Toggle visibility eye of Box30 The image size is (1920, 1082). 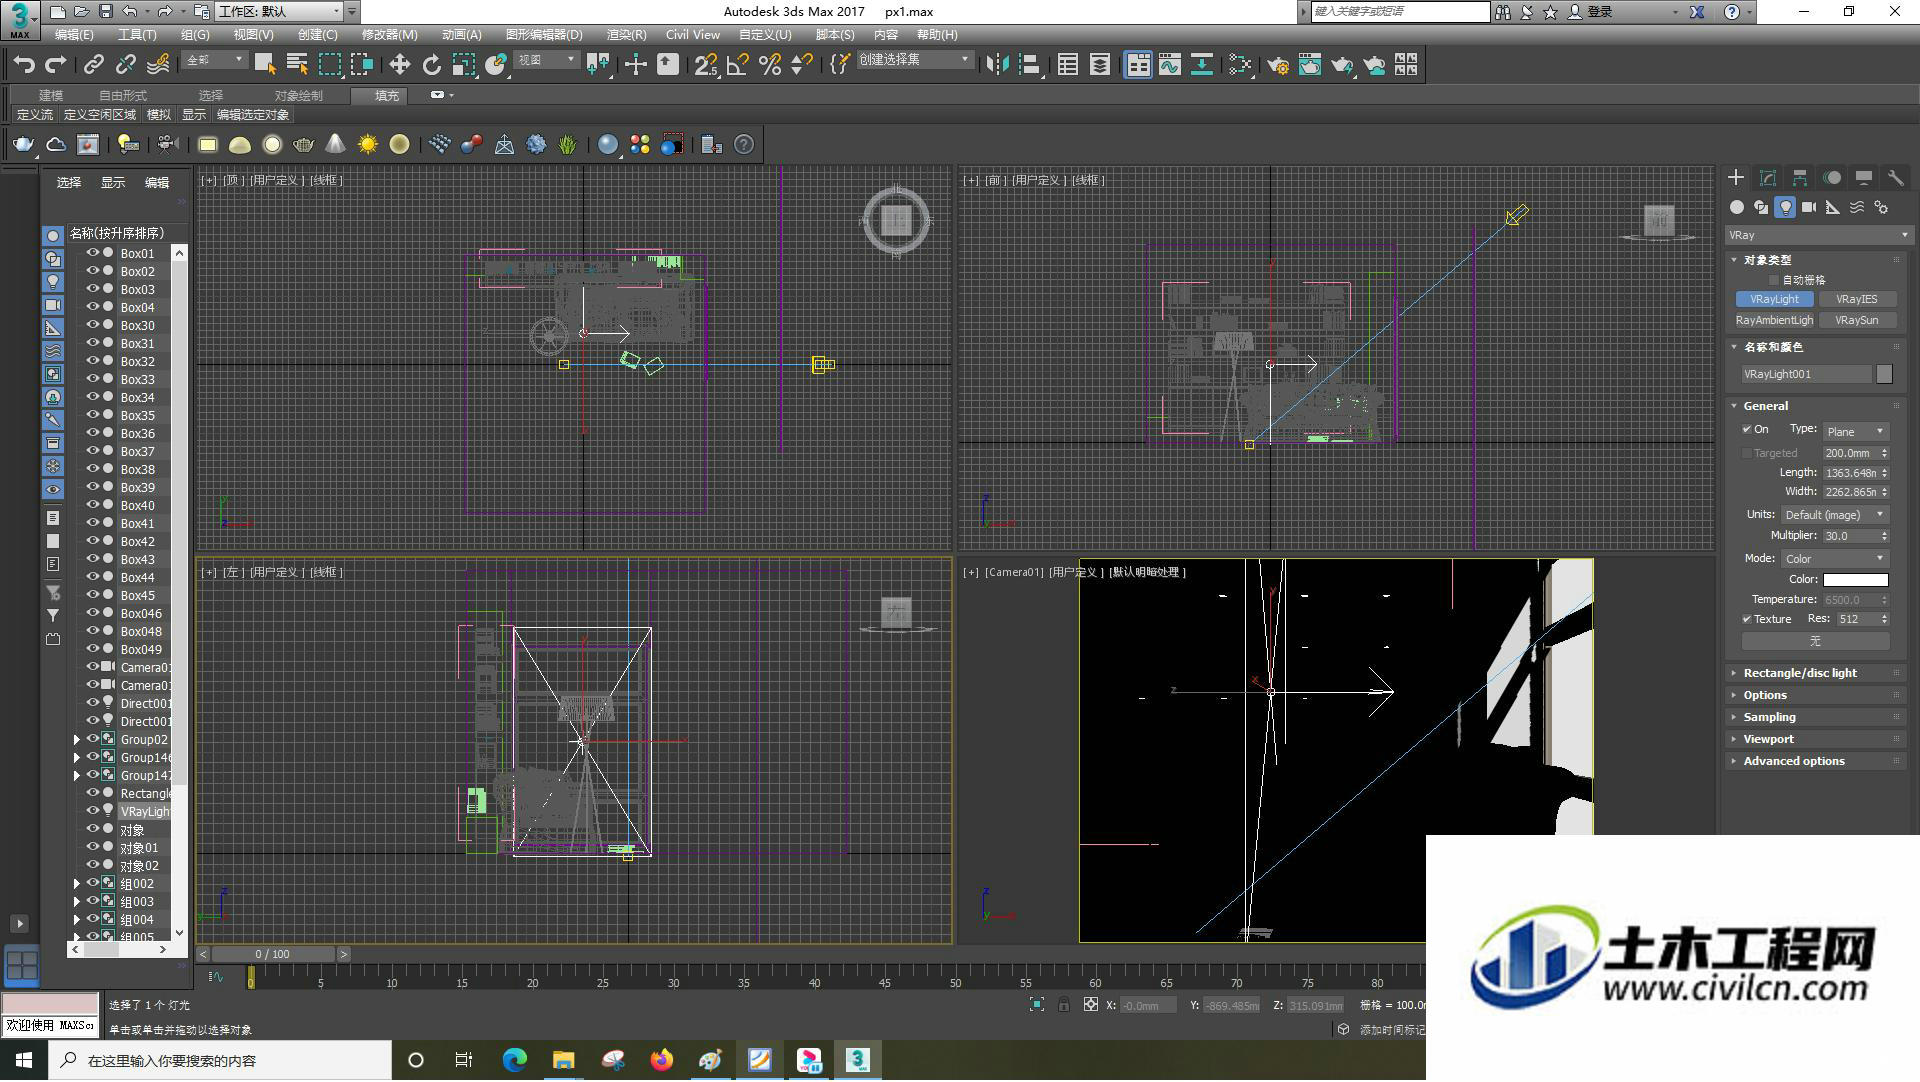point(93,325)
